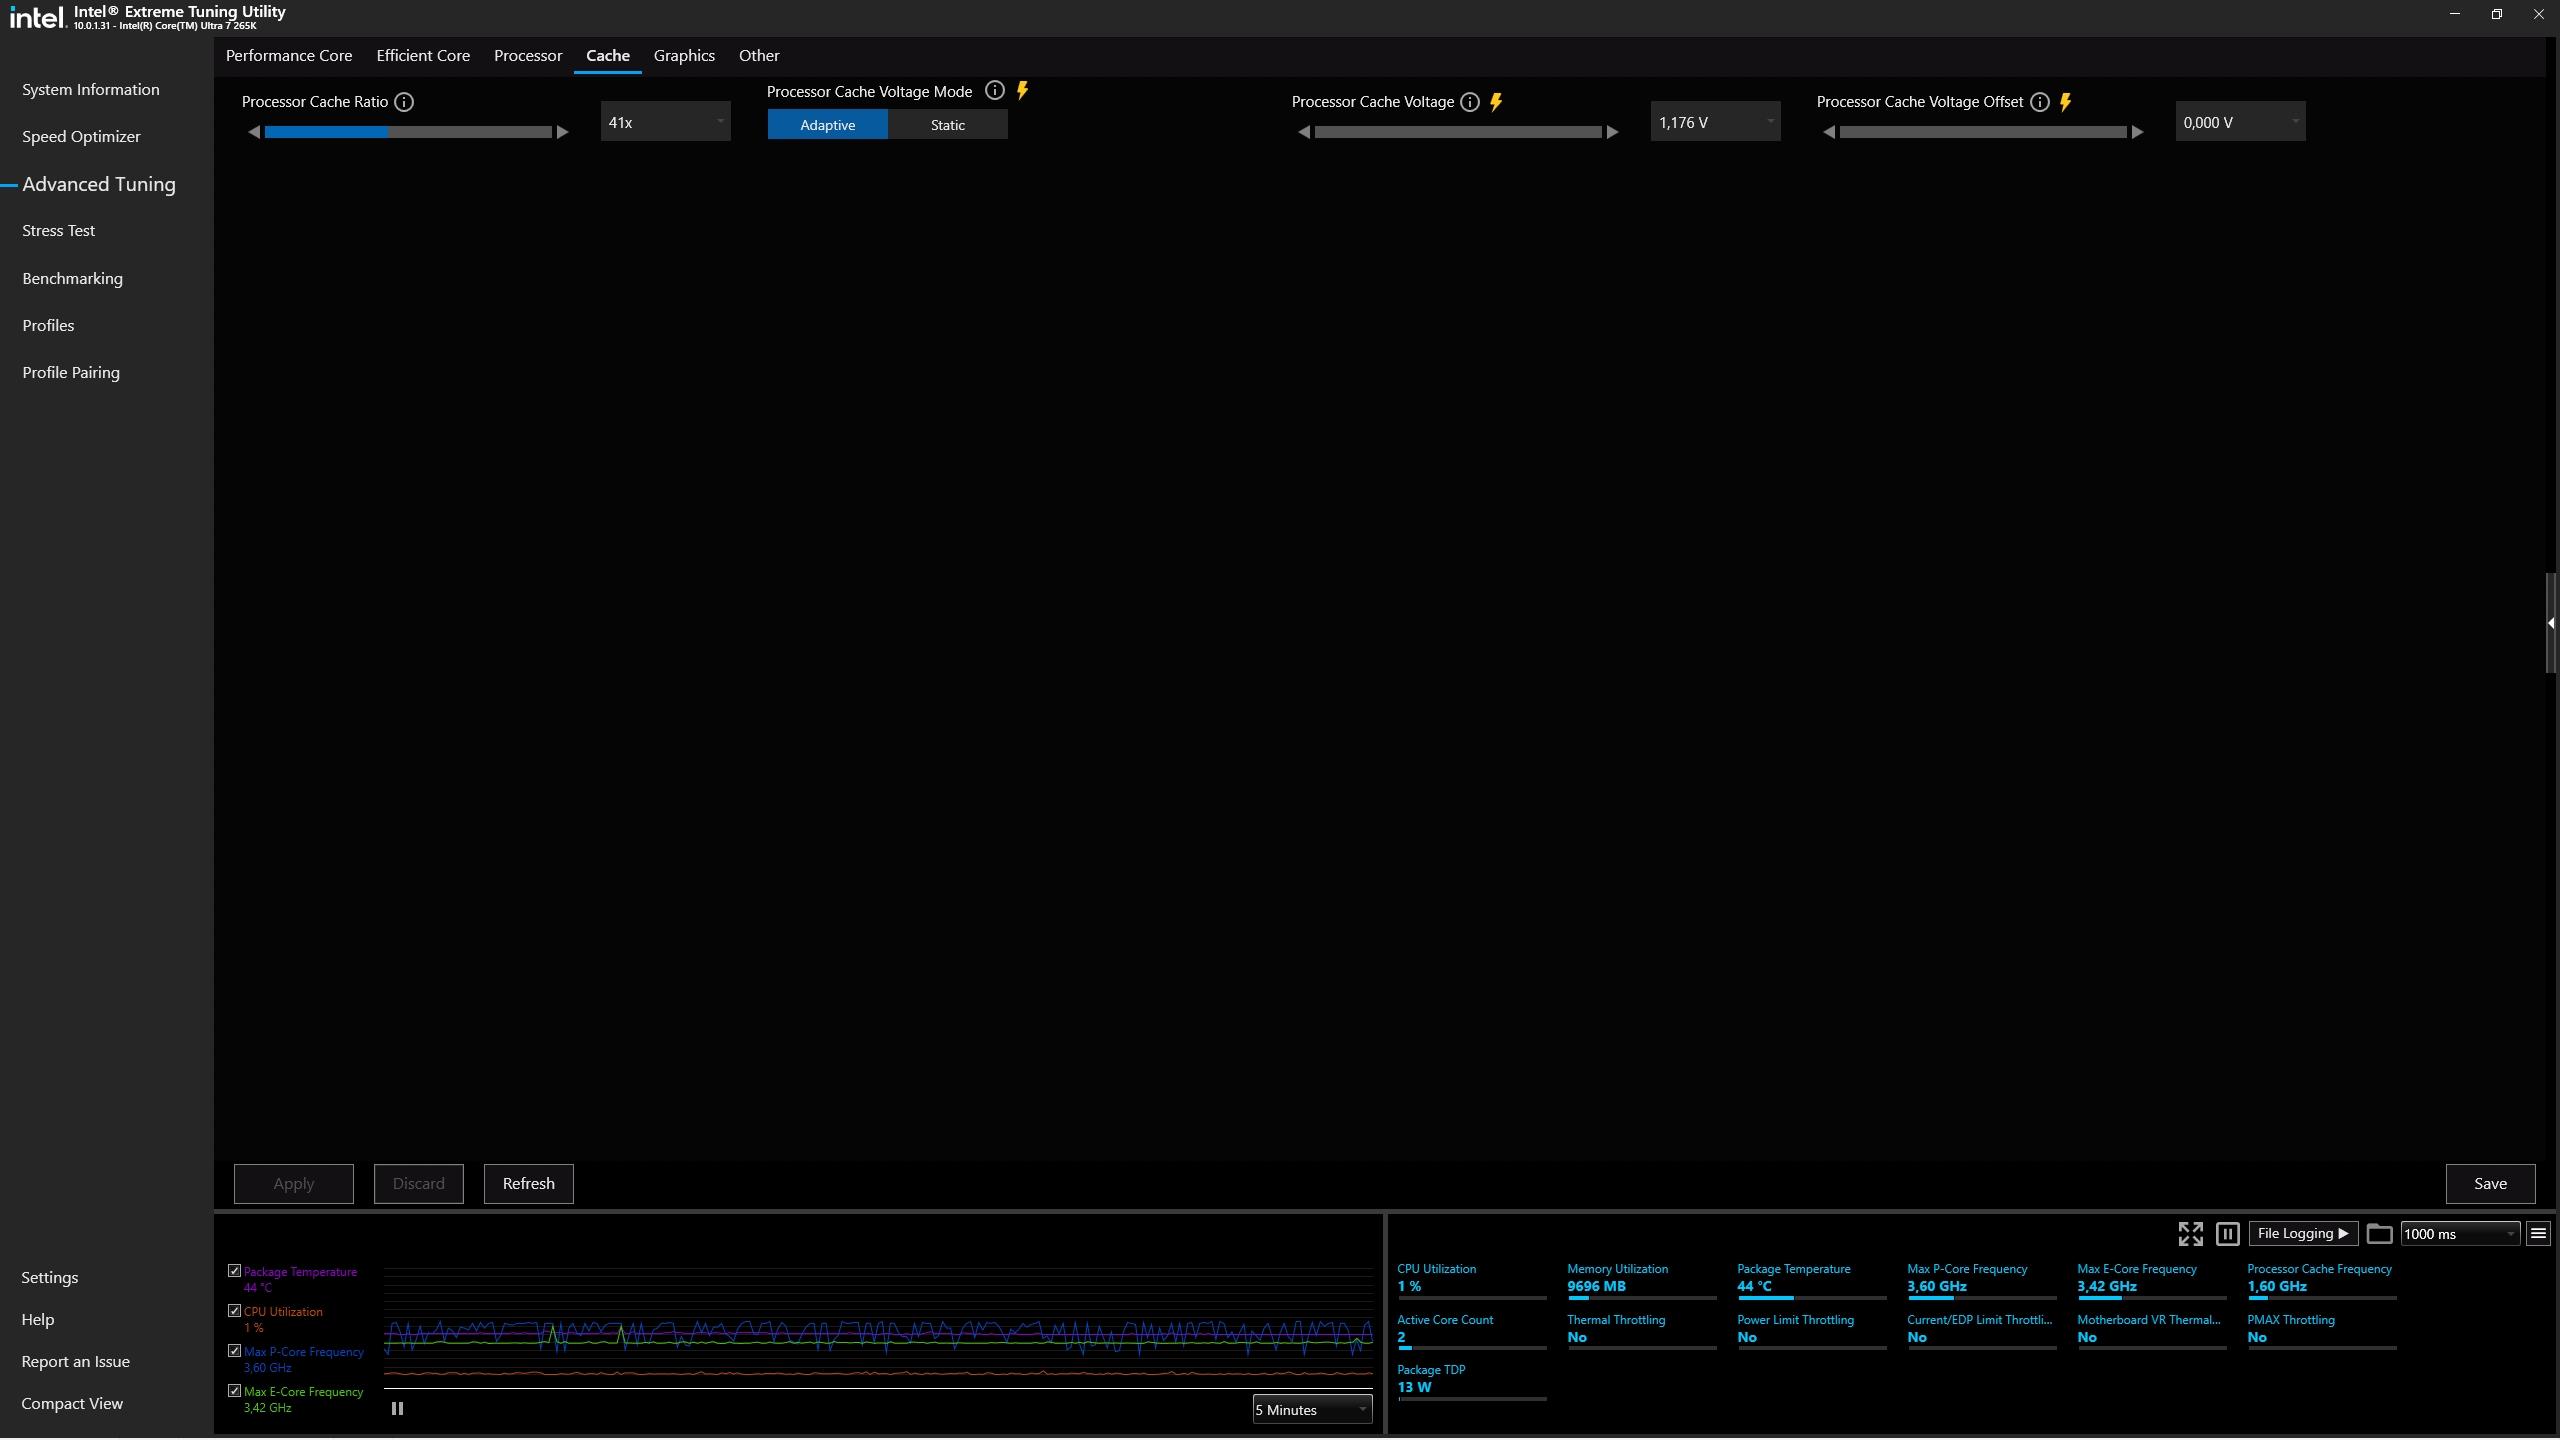Click the Refresh button
The height and width of the screenshot is (1440, 2560).
tap(528, 1184)
